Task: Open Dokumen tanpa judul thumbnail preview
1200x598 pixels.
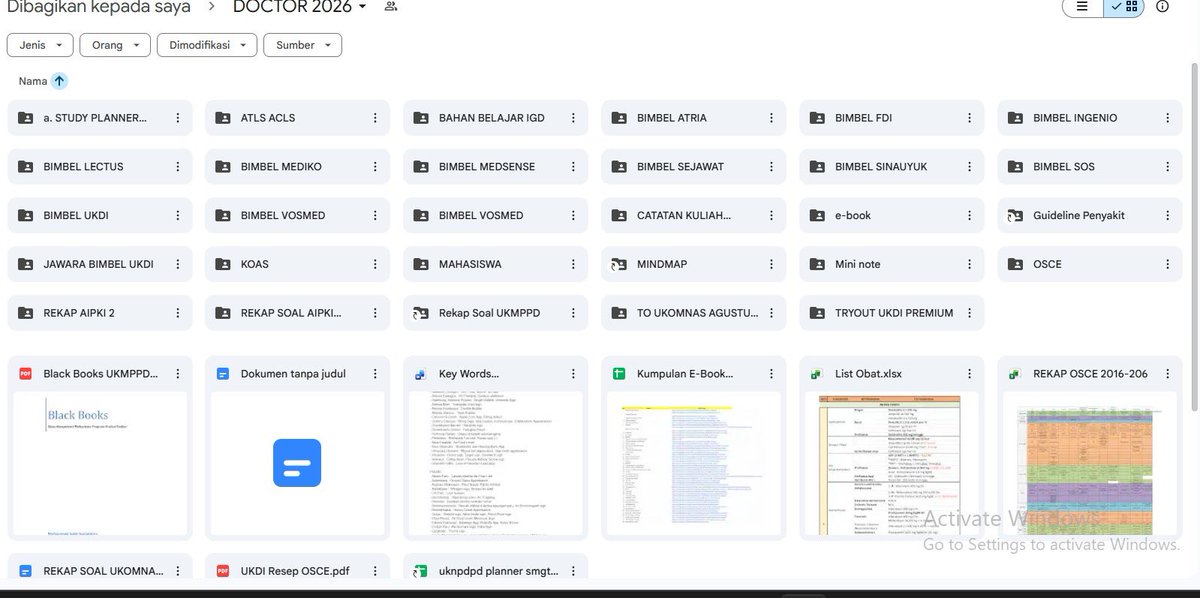Action: (298, 464)
